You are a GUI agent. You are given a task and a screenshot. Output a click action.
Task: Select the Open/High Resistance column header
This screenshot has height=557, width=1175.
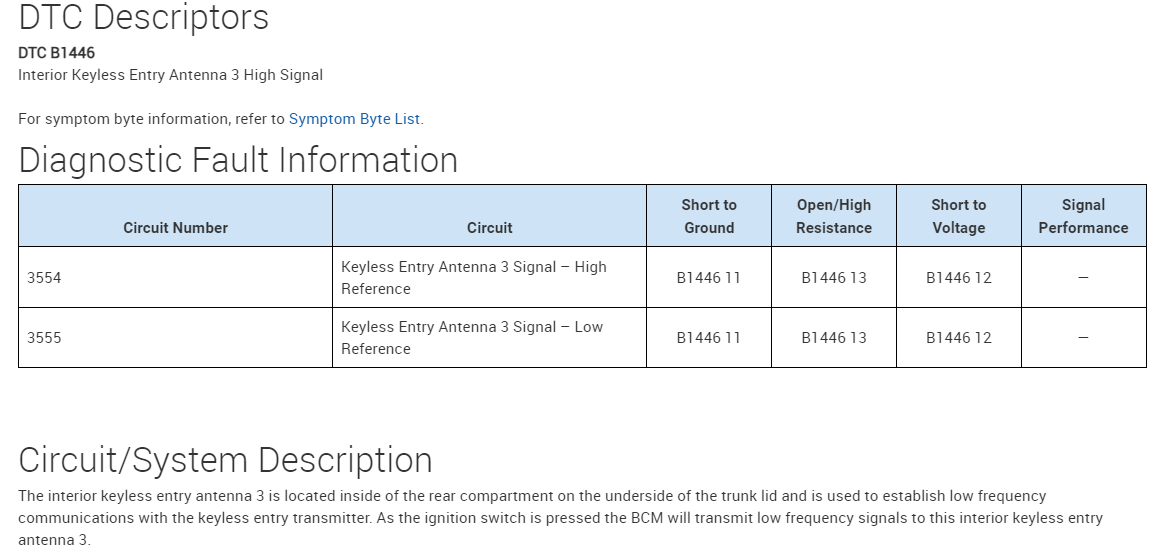tap(834, 216)
